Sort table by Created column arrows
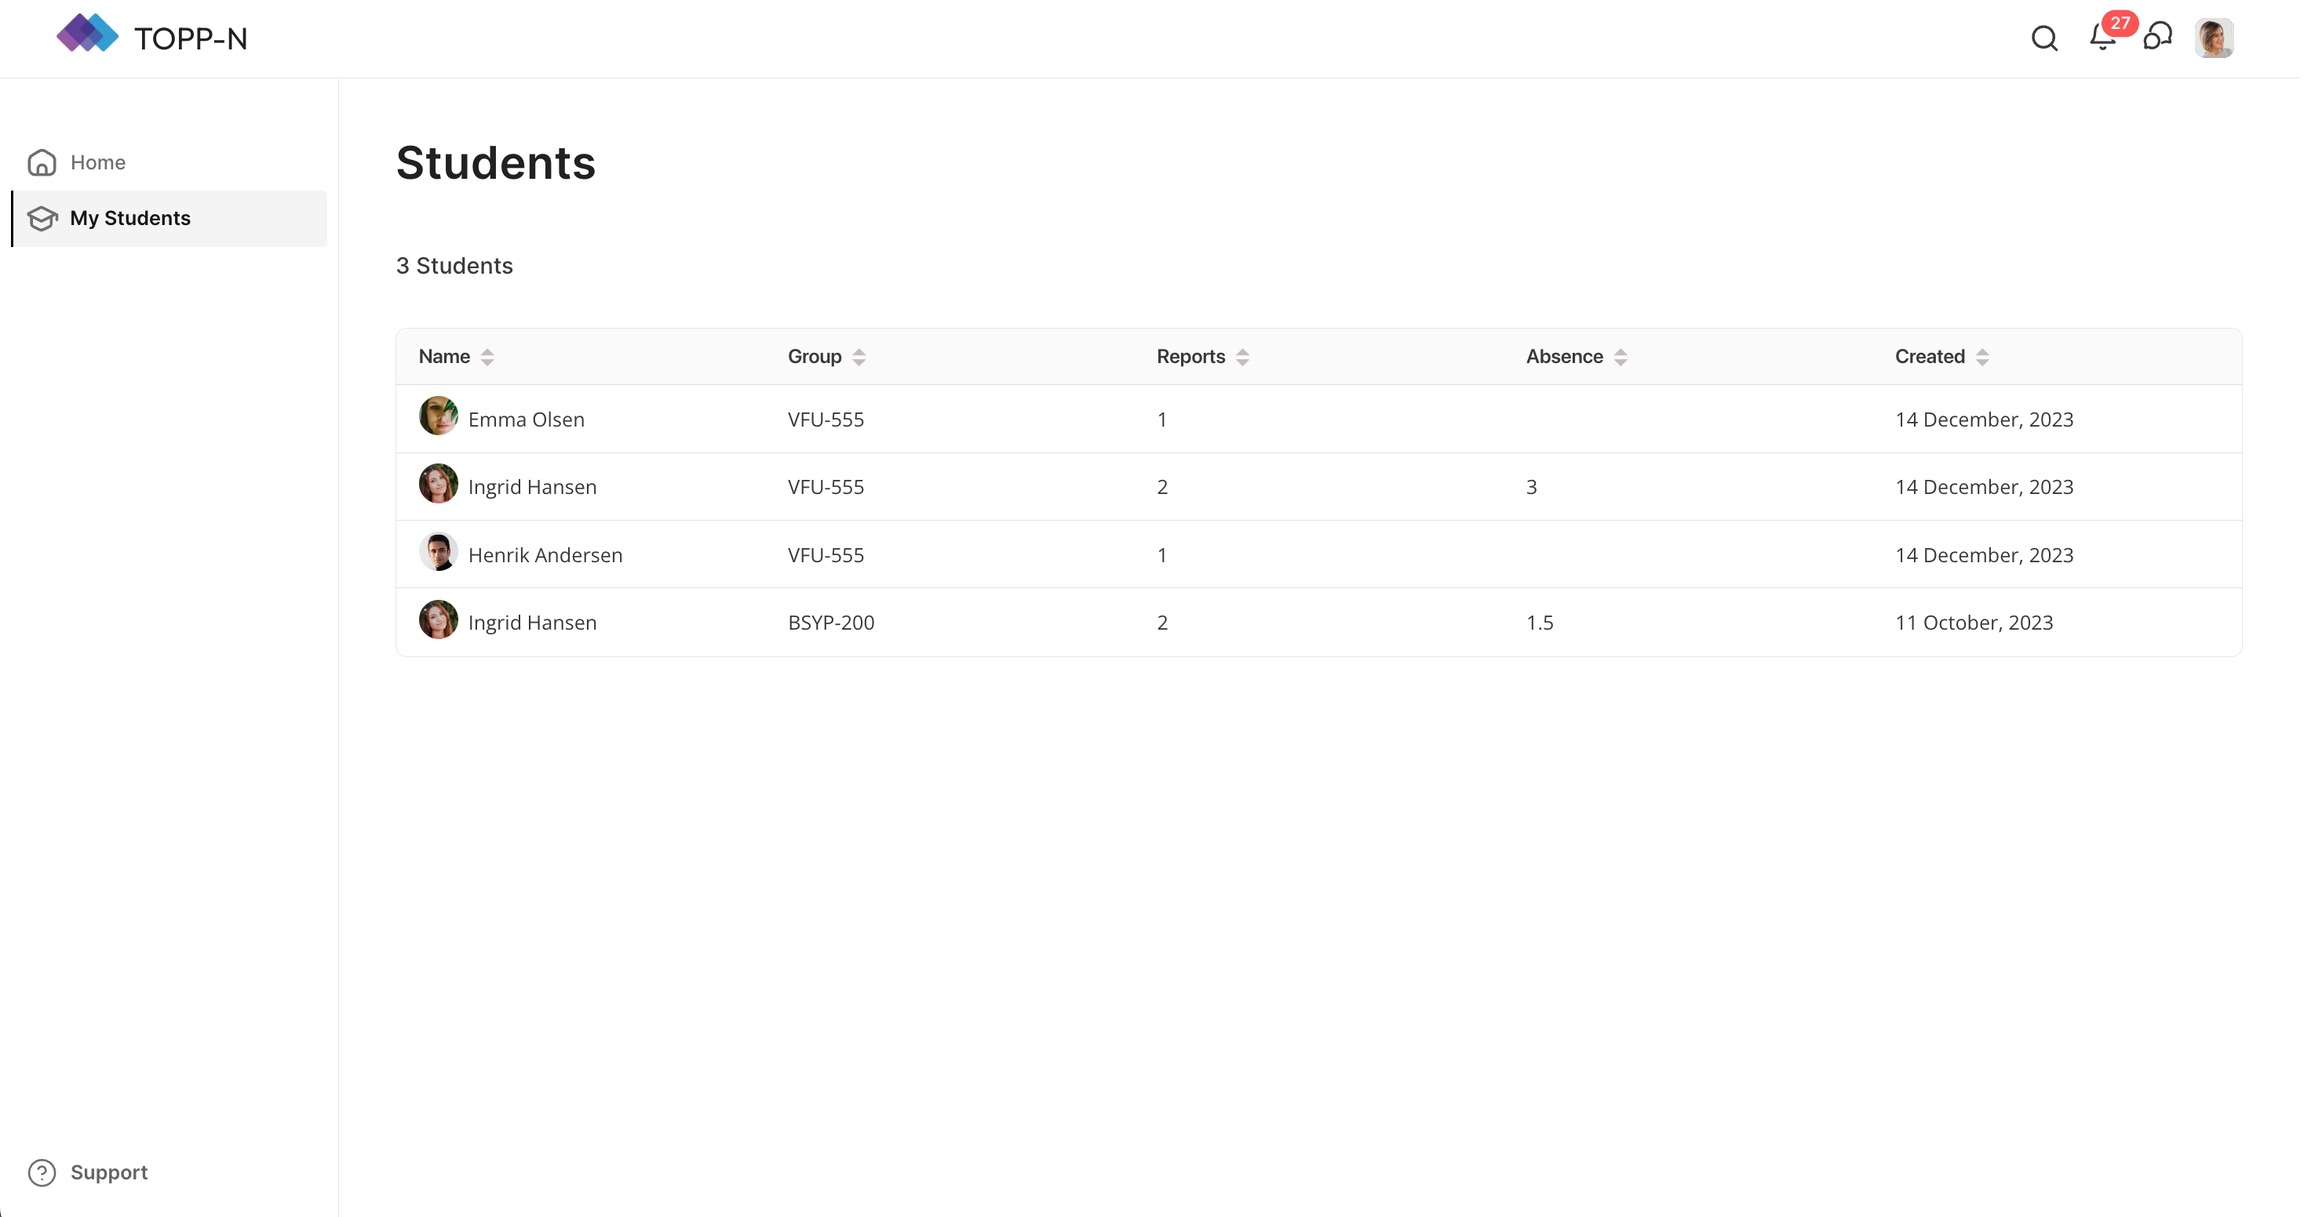The image size is (2304, 1217). point(1982,357)
